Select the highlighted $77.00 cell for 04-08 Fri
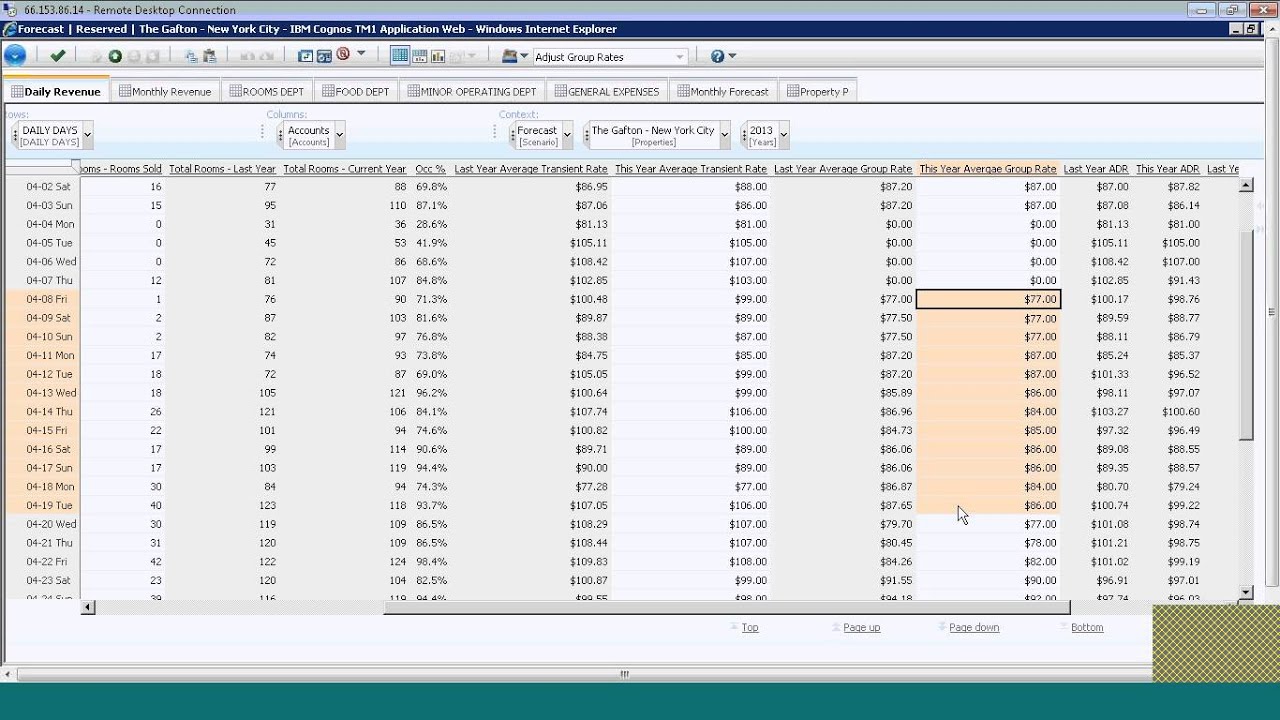 pyautogui.click(x=988, y=299)
